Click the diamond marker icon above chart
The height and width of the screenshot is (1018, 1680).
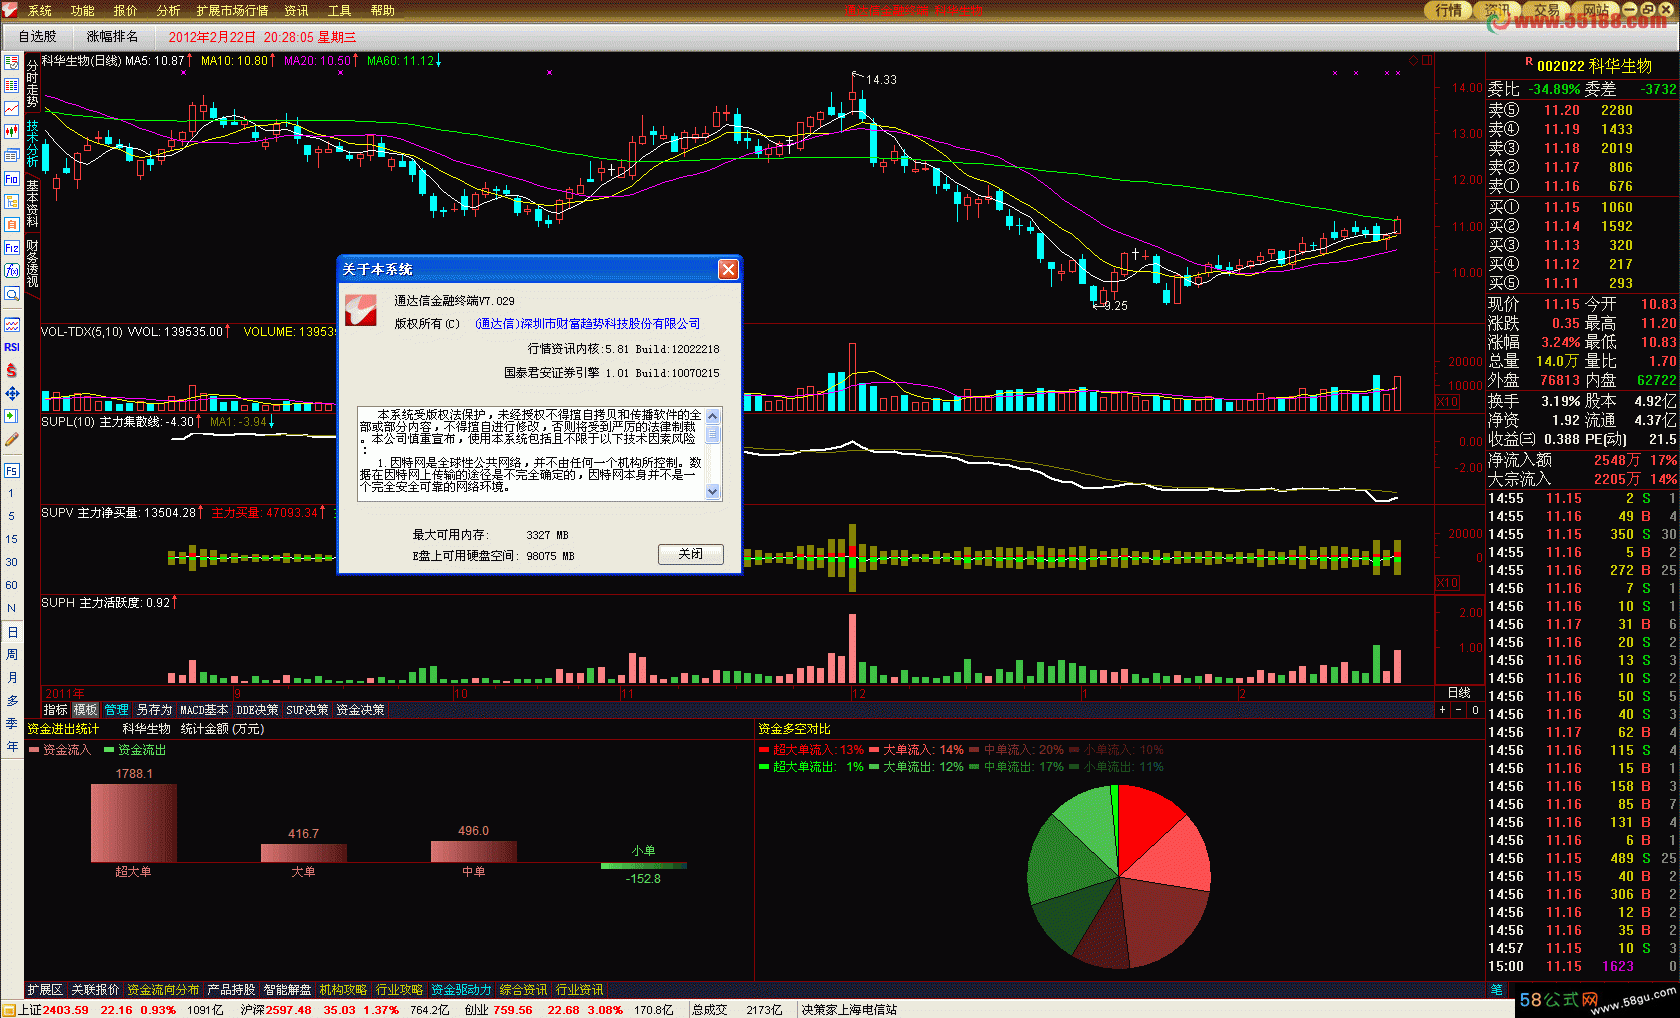point(1413,61)
